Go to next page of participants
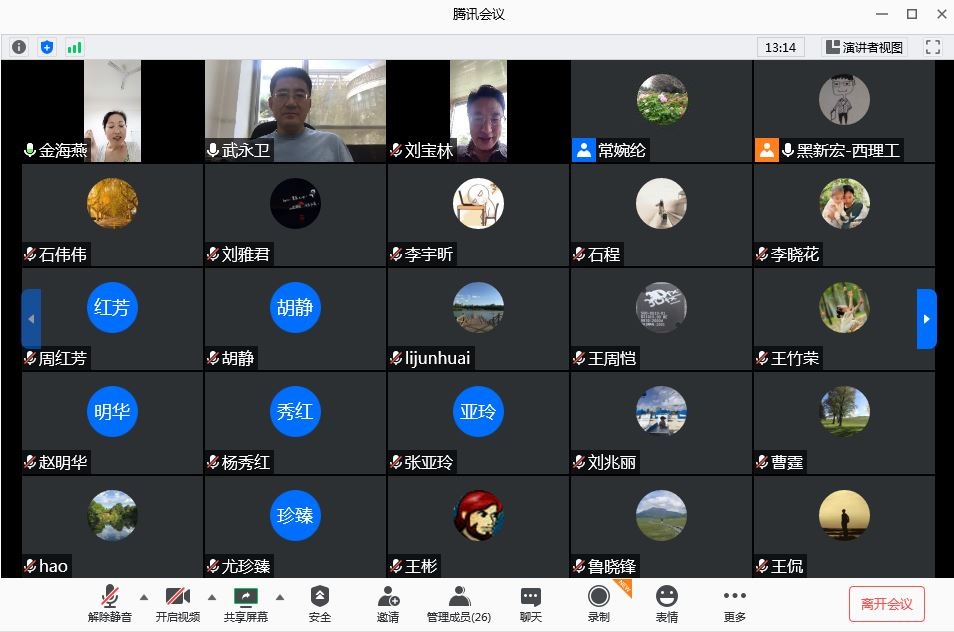Screen dimensions: 954x632 coord(926,319)
